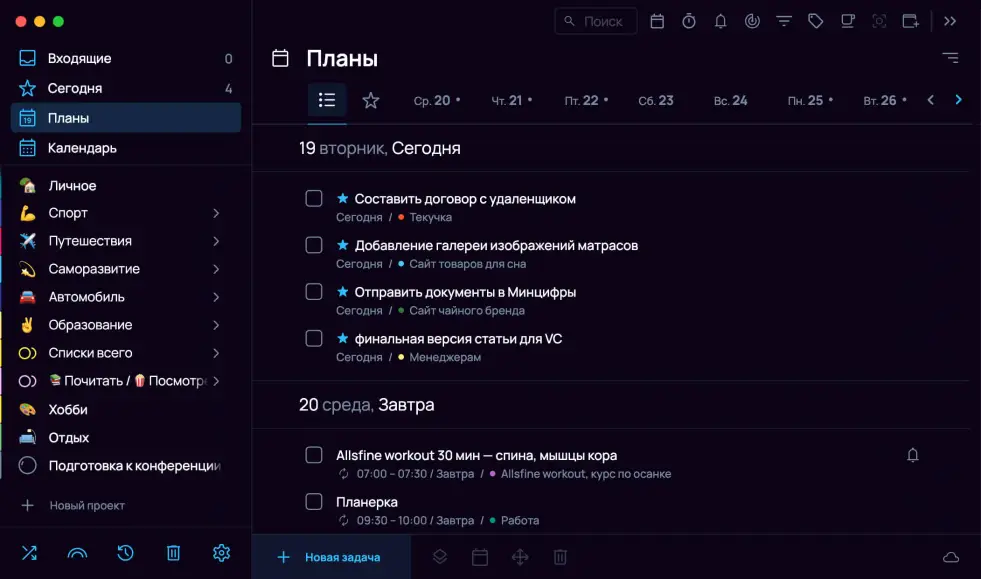Open notifications bell in top toolbar
This screenshot has width=981, height=579.
[x=720, y=21]
